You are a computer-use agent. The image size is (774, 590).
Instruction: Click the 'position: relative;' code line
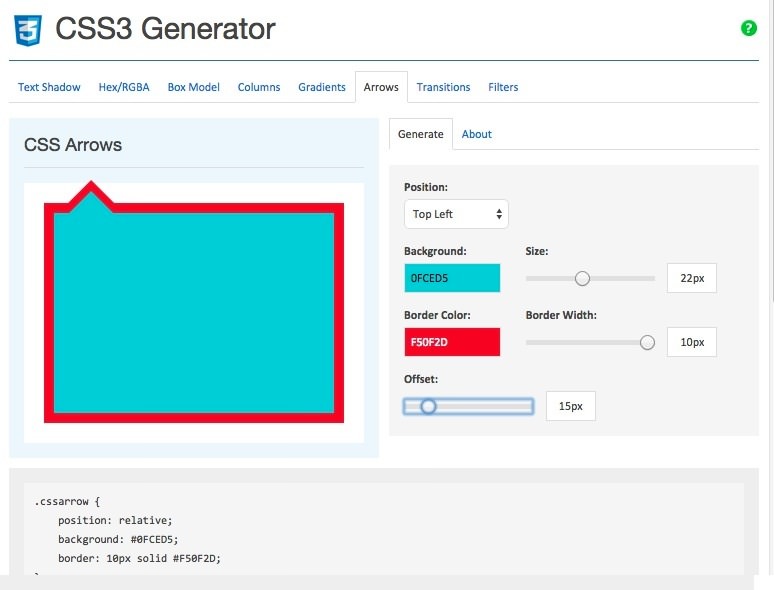[115, 520]
